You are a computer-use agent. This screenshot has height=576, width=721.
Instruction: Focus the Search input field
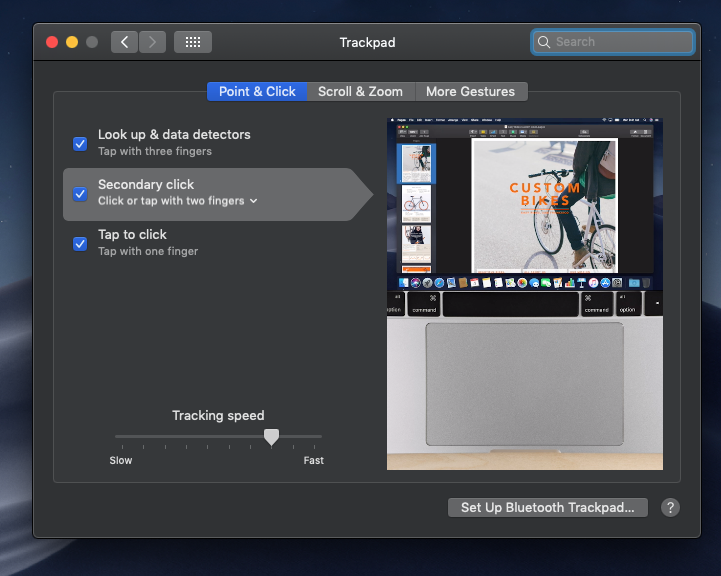click(620, 42)
